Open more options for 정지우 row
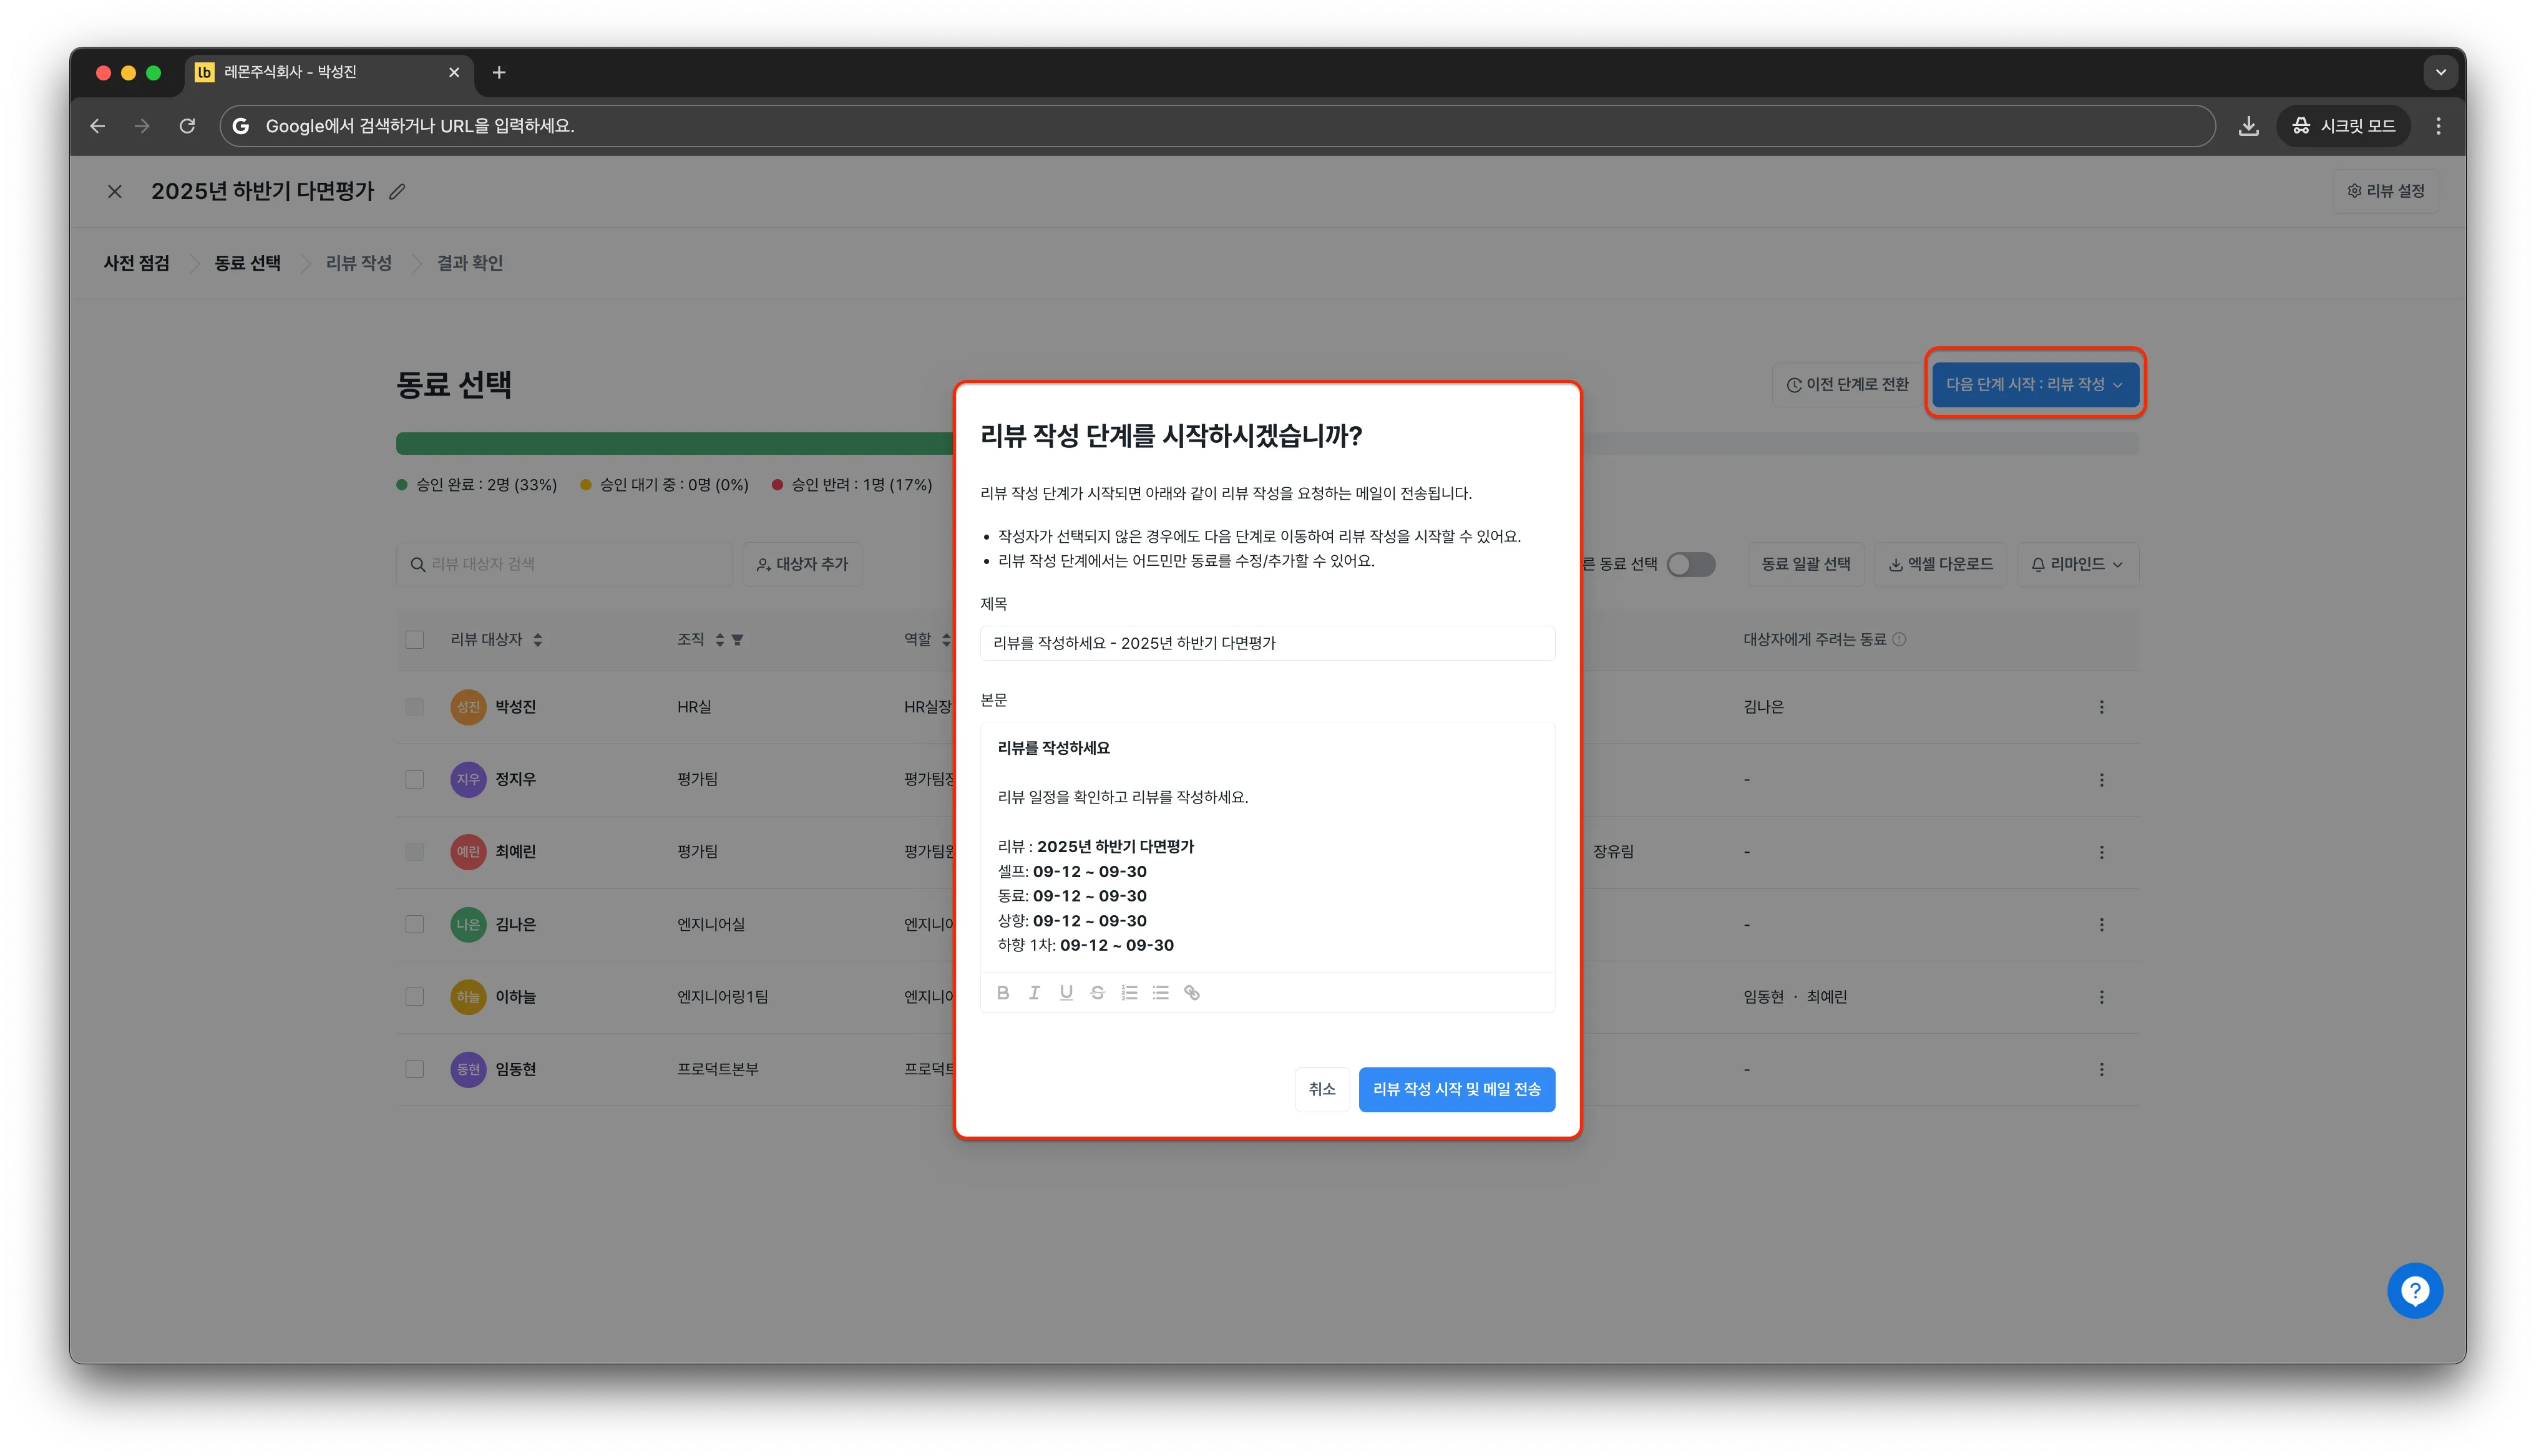 [x=2101, y=780]
